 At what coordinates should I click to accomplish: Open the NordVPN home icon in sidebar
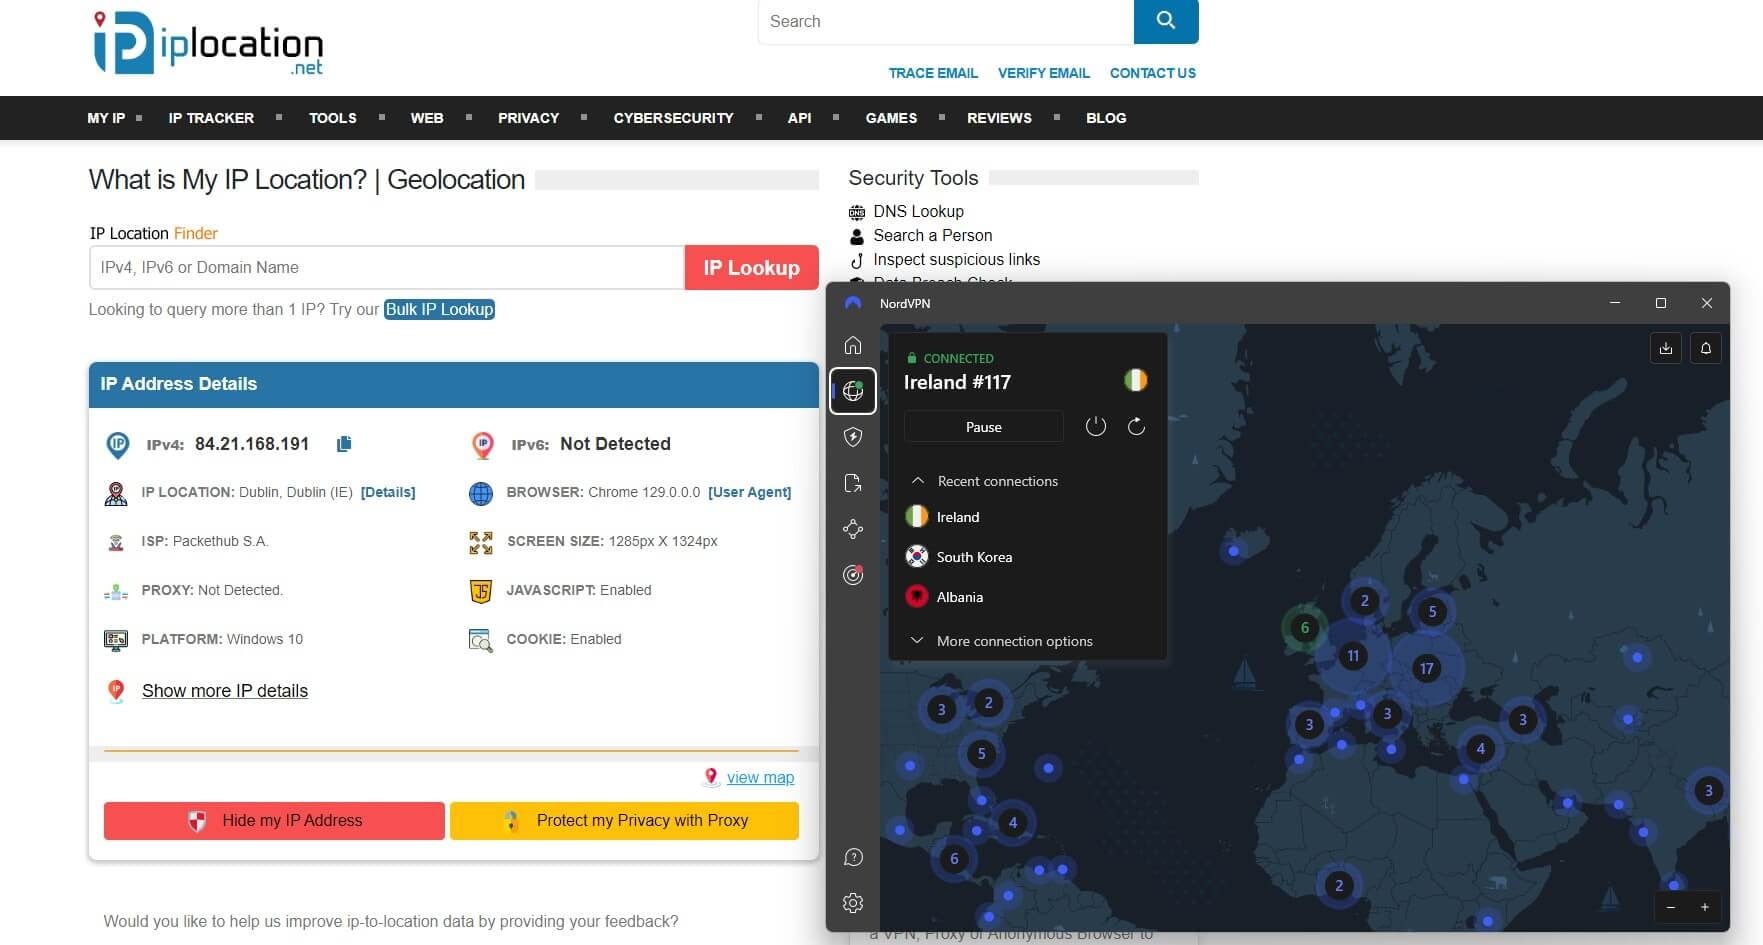(853, 345)
